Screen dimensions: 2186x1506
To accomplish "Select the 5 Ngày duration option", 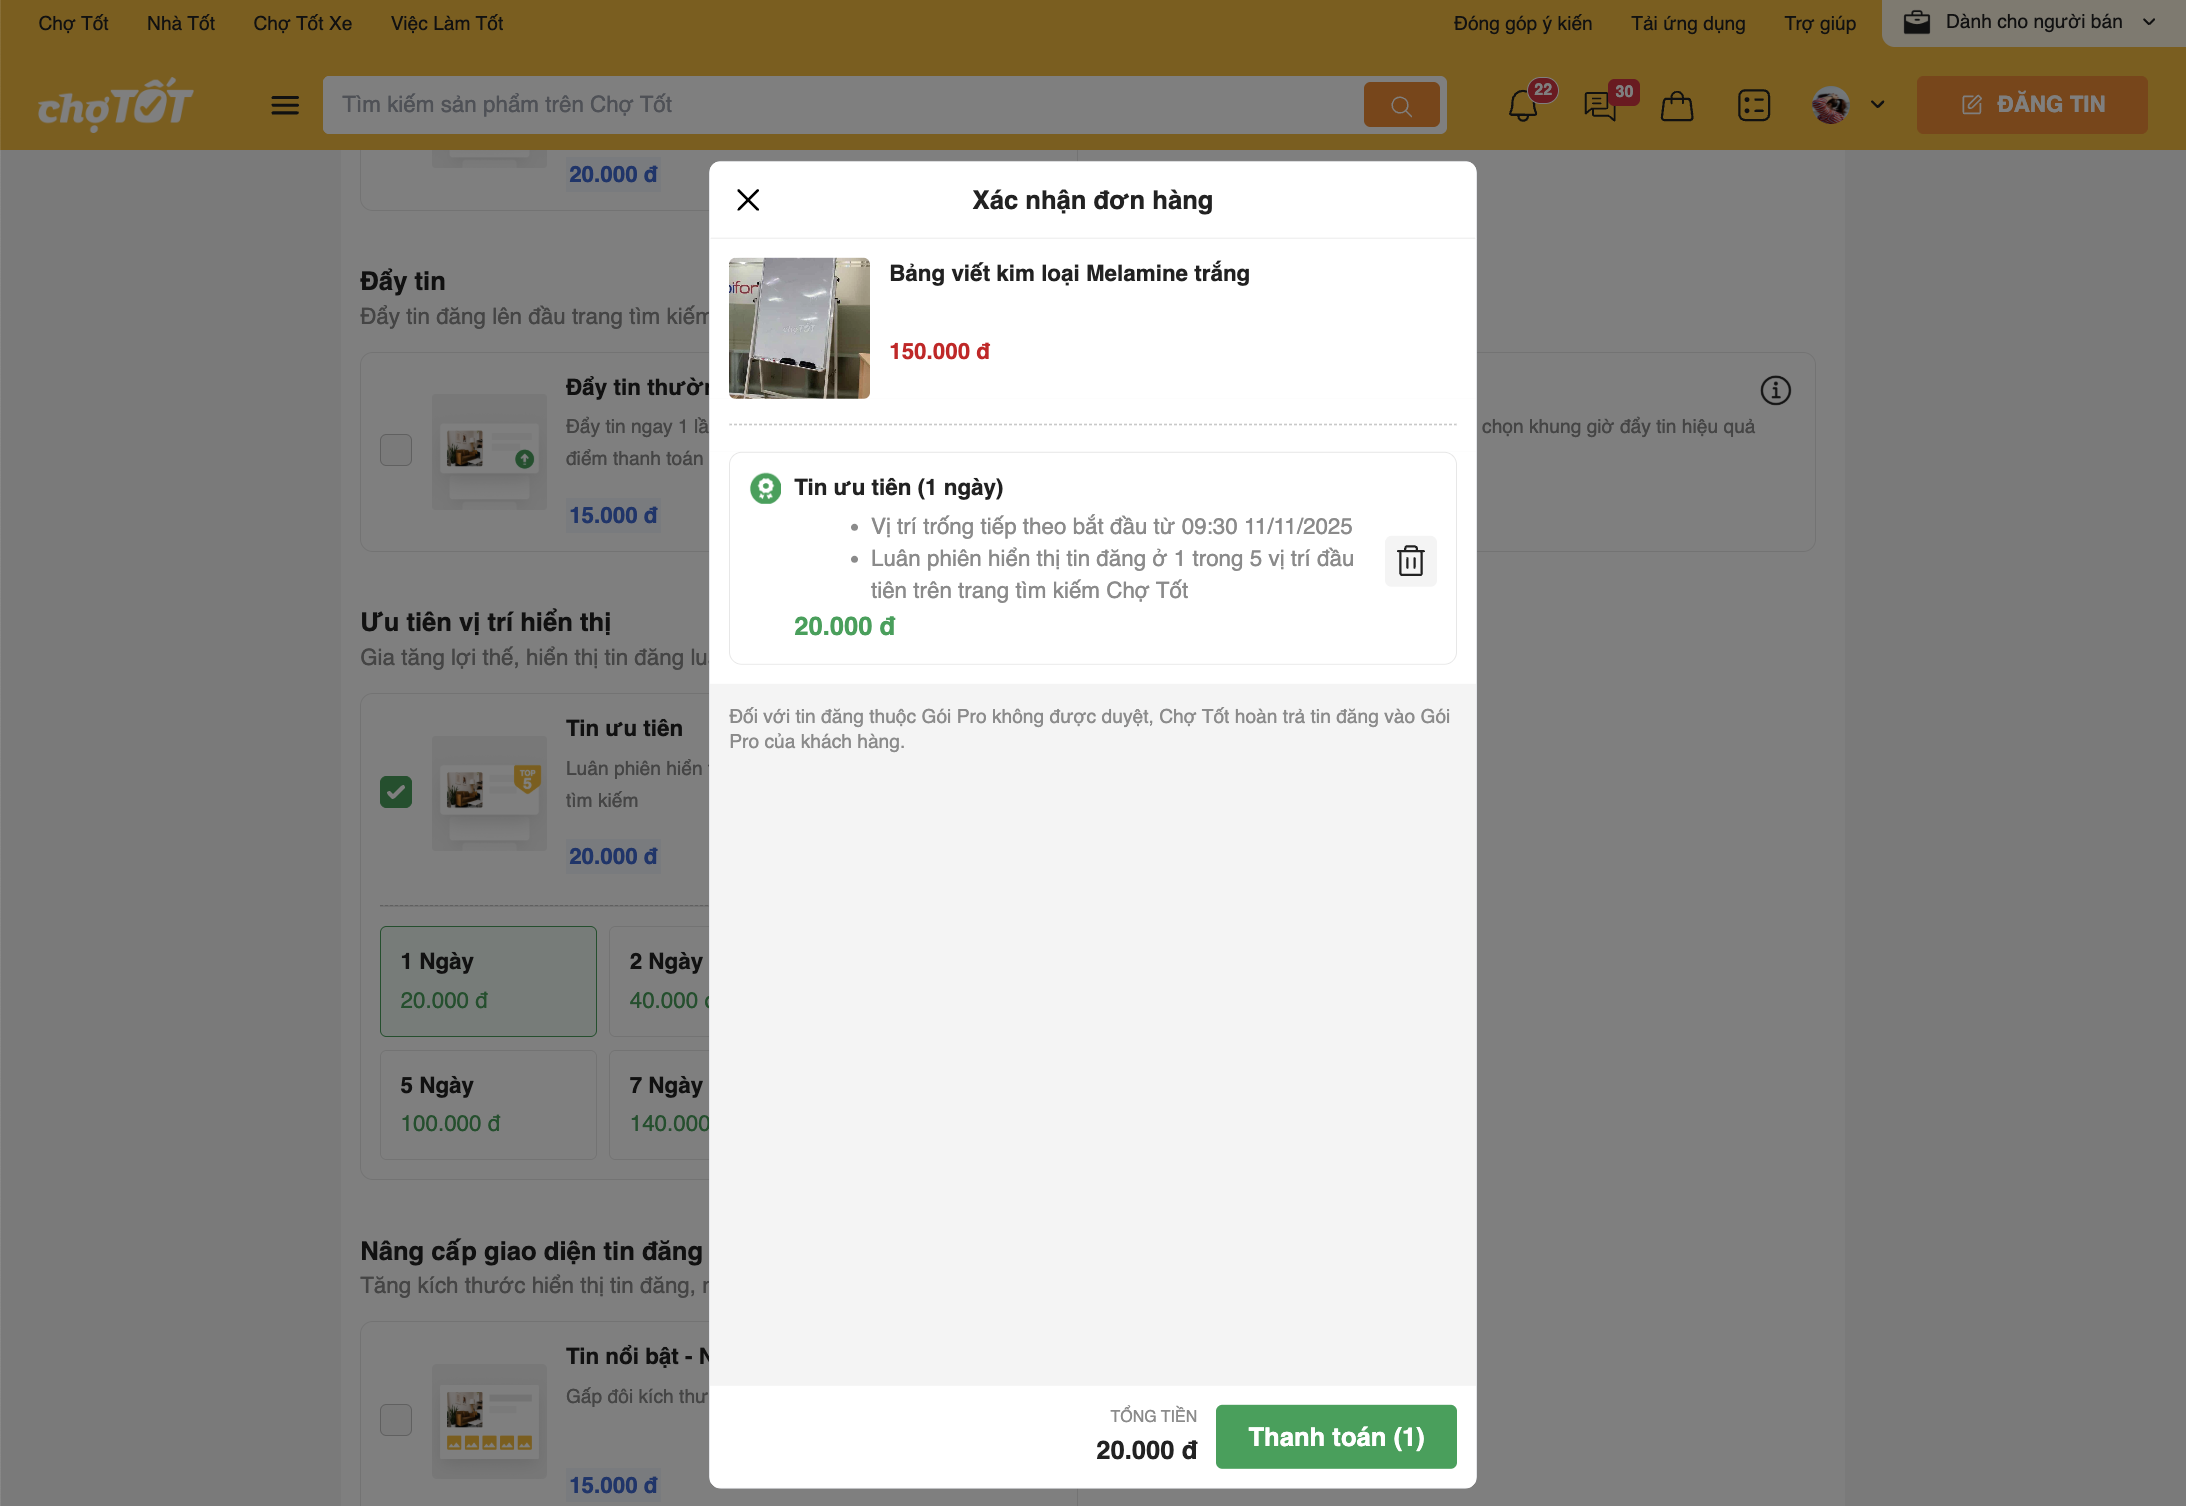I will 488,1104.
